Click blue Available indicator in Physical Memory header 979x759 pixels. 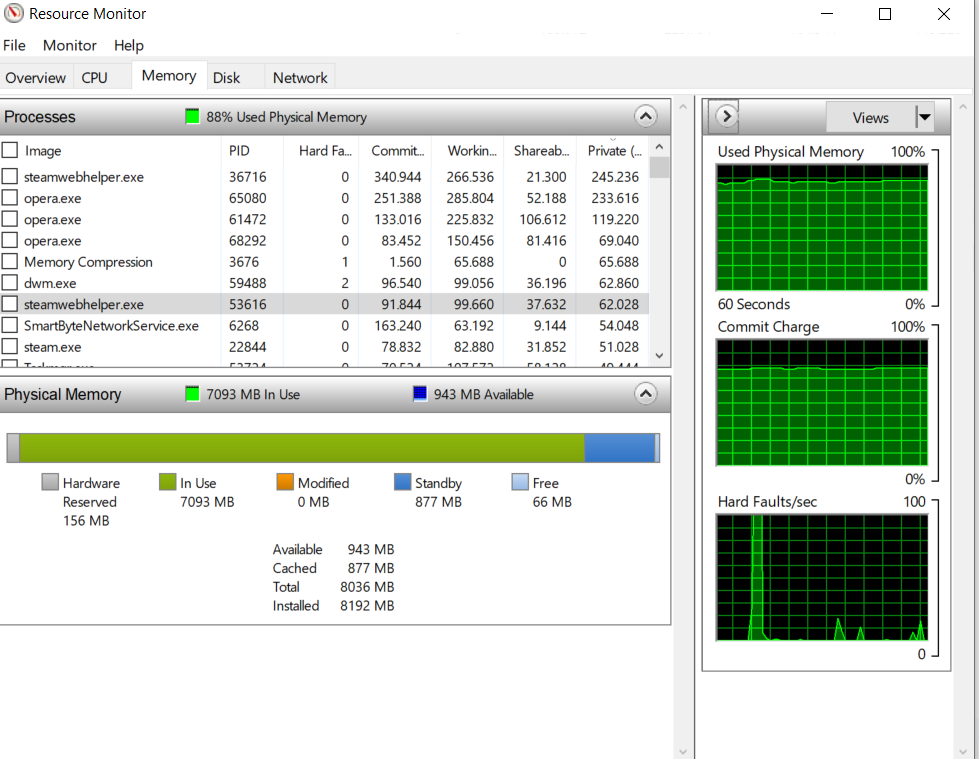coord(420,394)
